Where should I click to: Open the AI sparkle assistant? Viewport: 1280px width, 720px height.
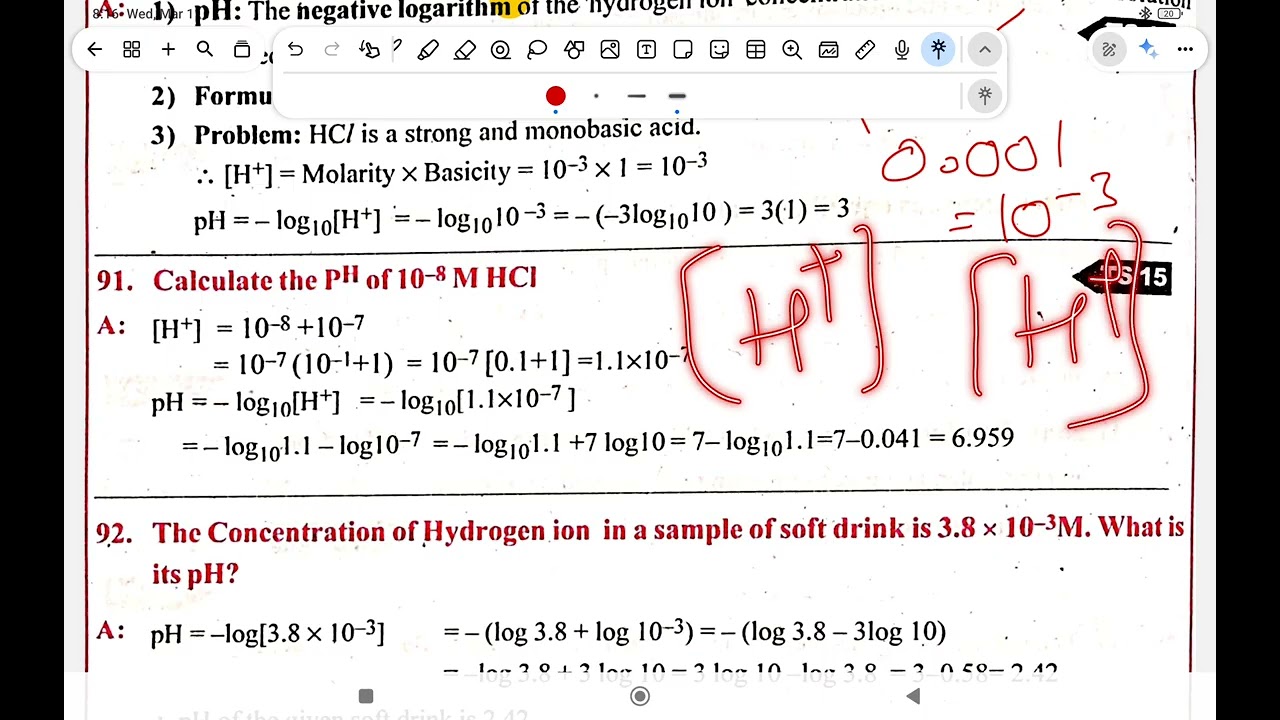tap(1148, 49)
